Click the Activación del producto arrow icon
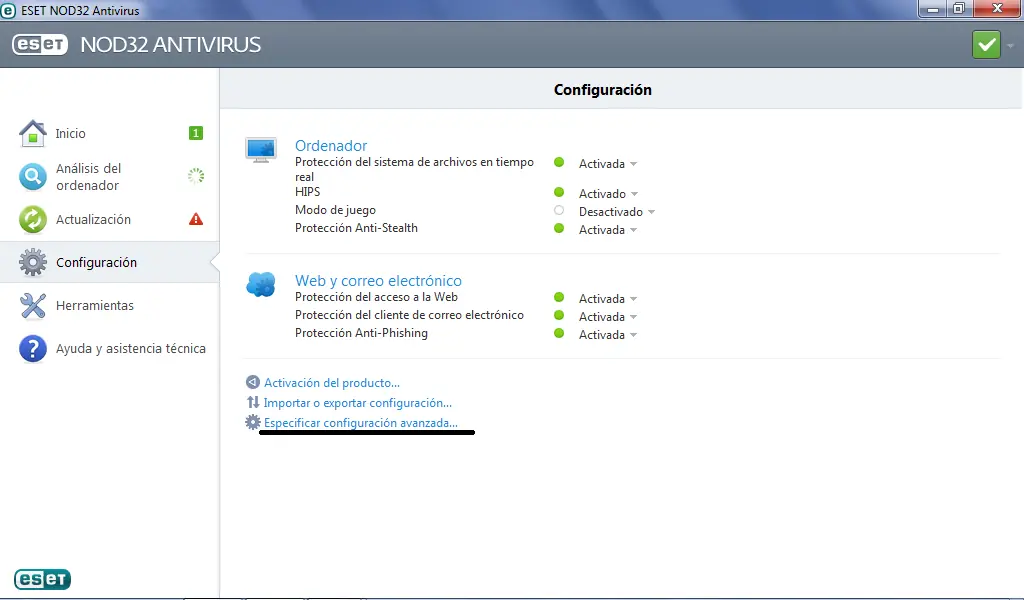This screenshot has height=600, width=1024. tap(253, 382)
